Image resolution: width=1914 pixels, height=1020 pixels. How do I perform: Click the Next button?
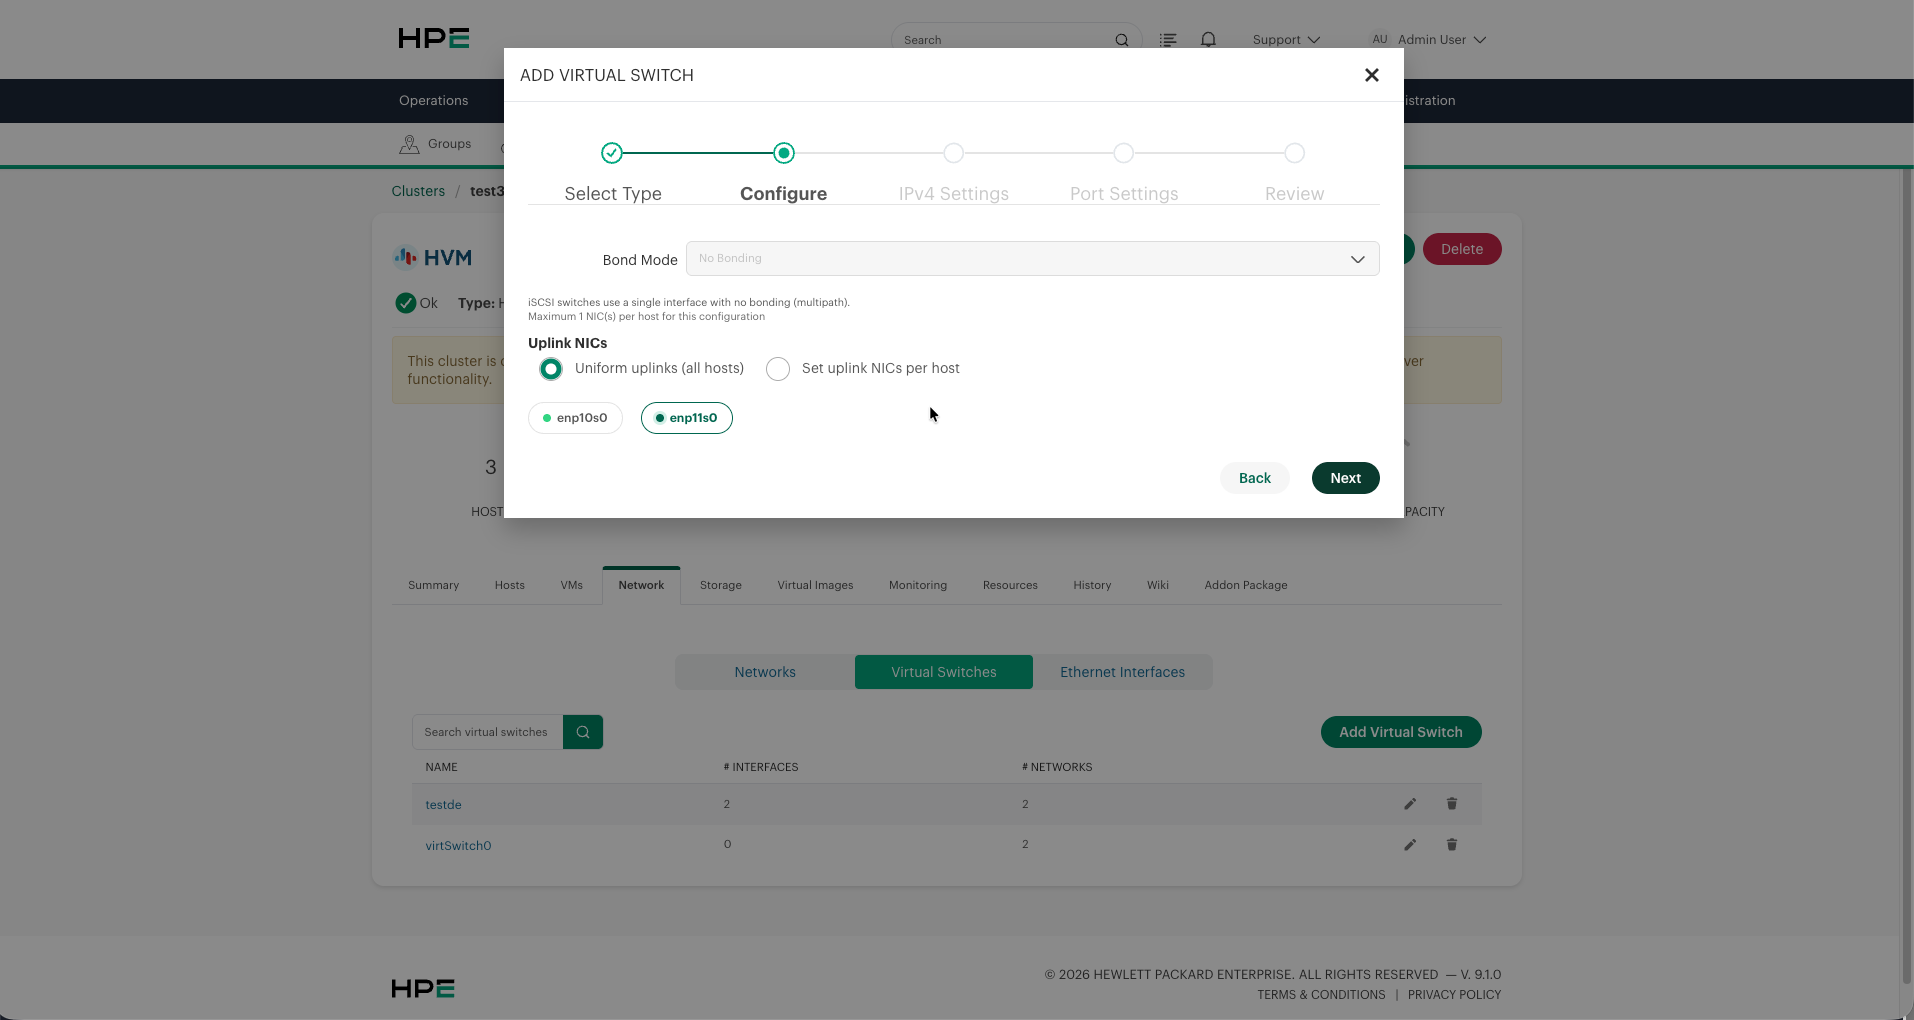[x=1345, y=478]
